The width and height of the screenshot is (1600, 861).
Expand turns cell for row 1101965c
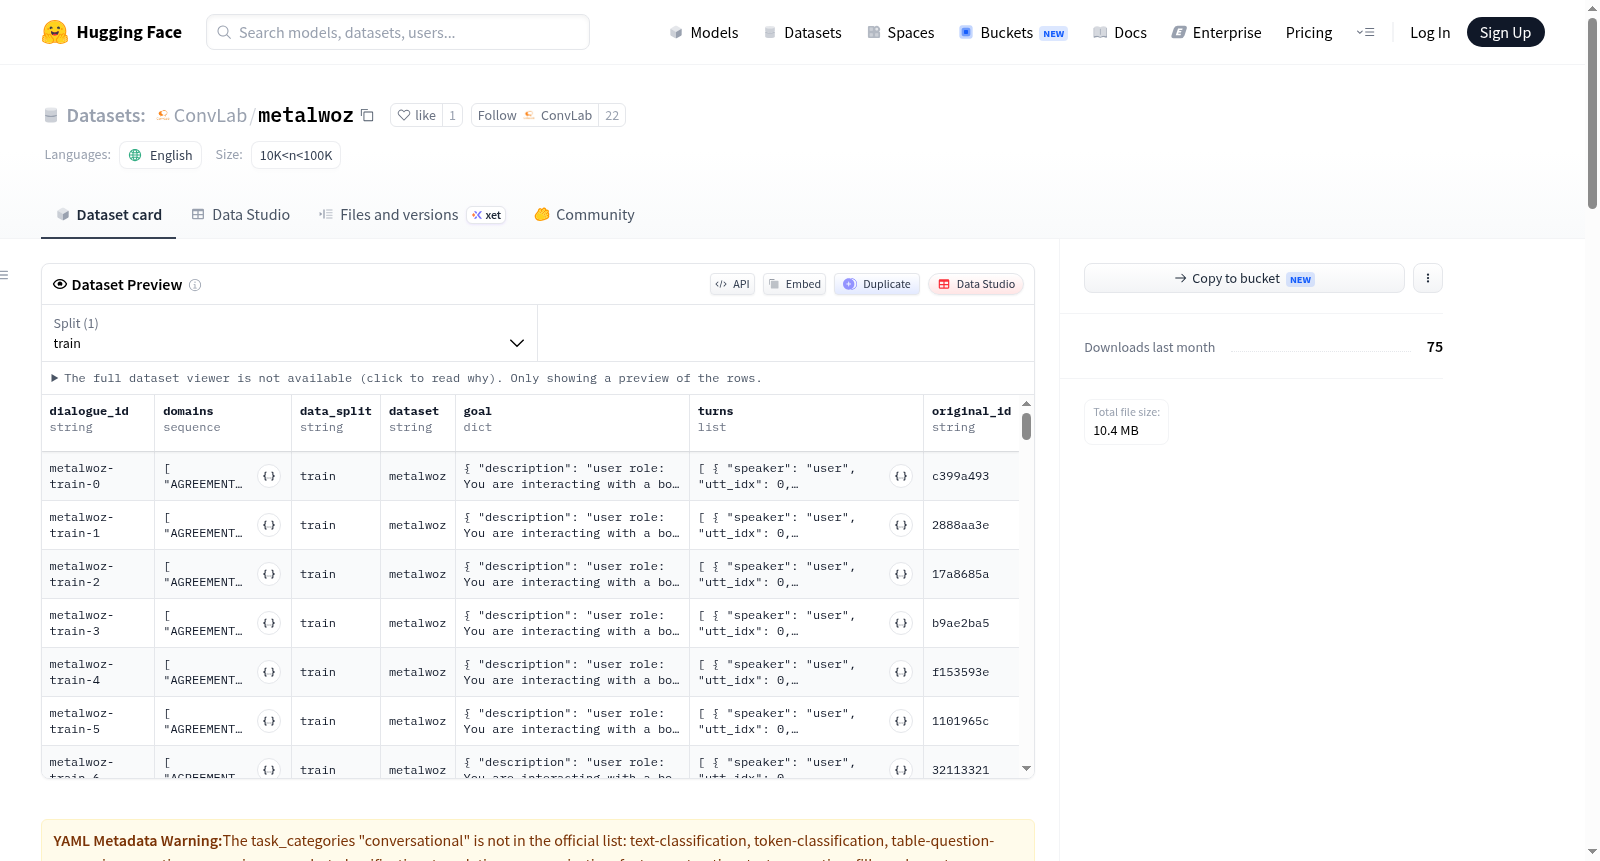pos(901,721)
